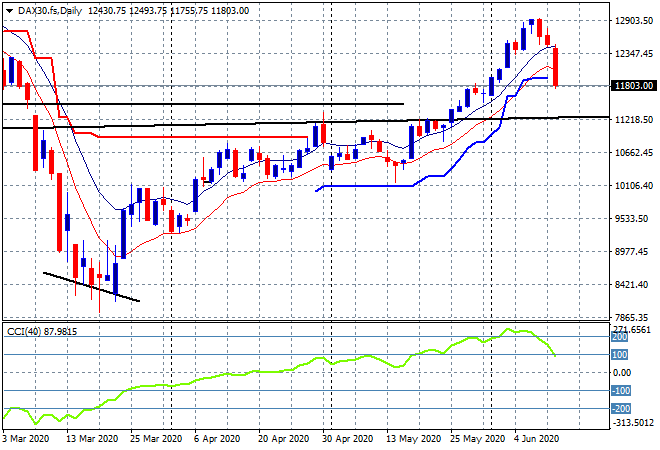This screenshot has height=450, width=660.
Task: Click the CCI 100 level label
Action: tap(619, 355)
